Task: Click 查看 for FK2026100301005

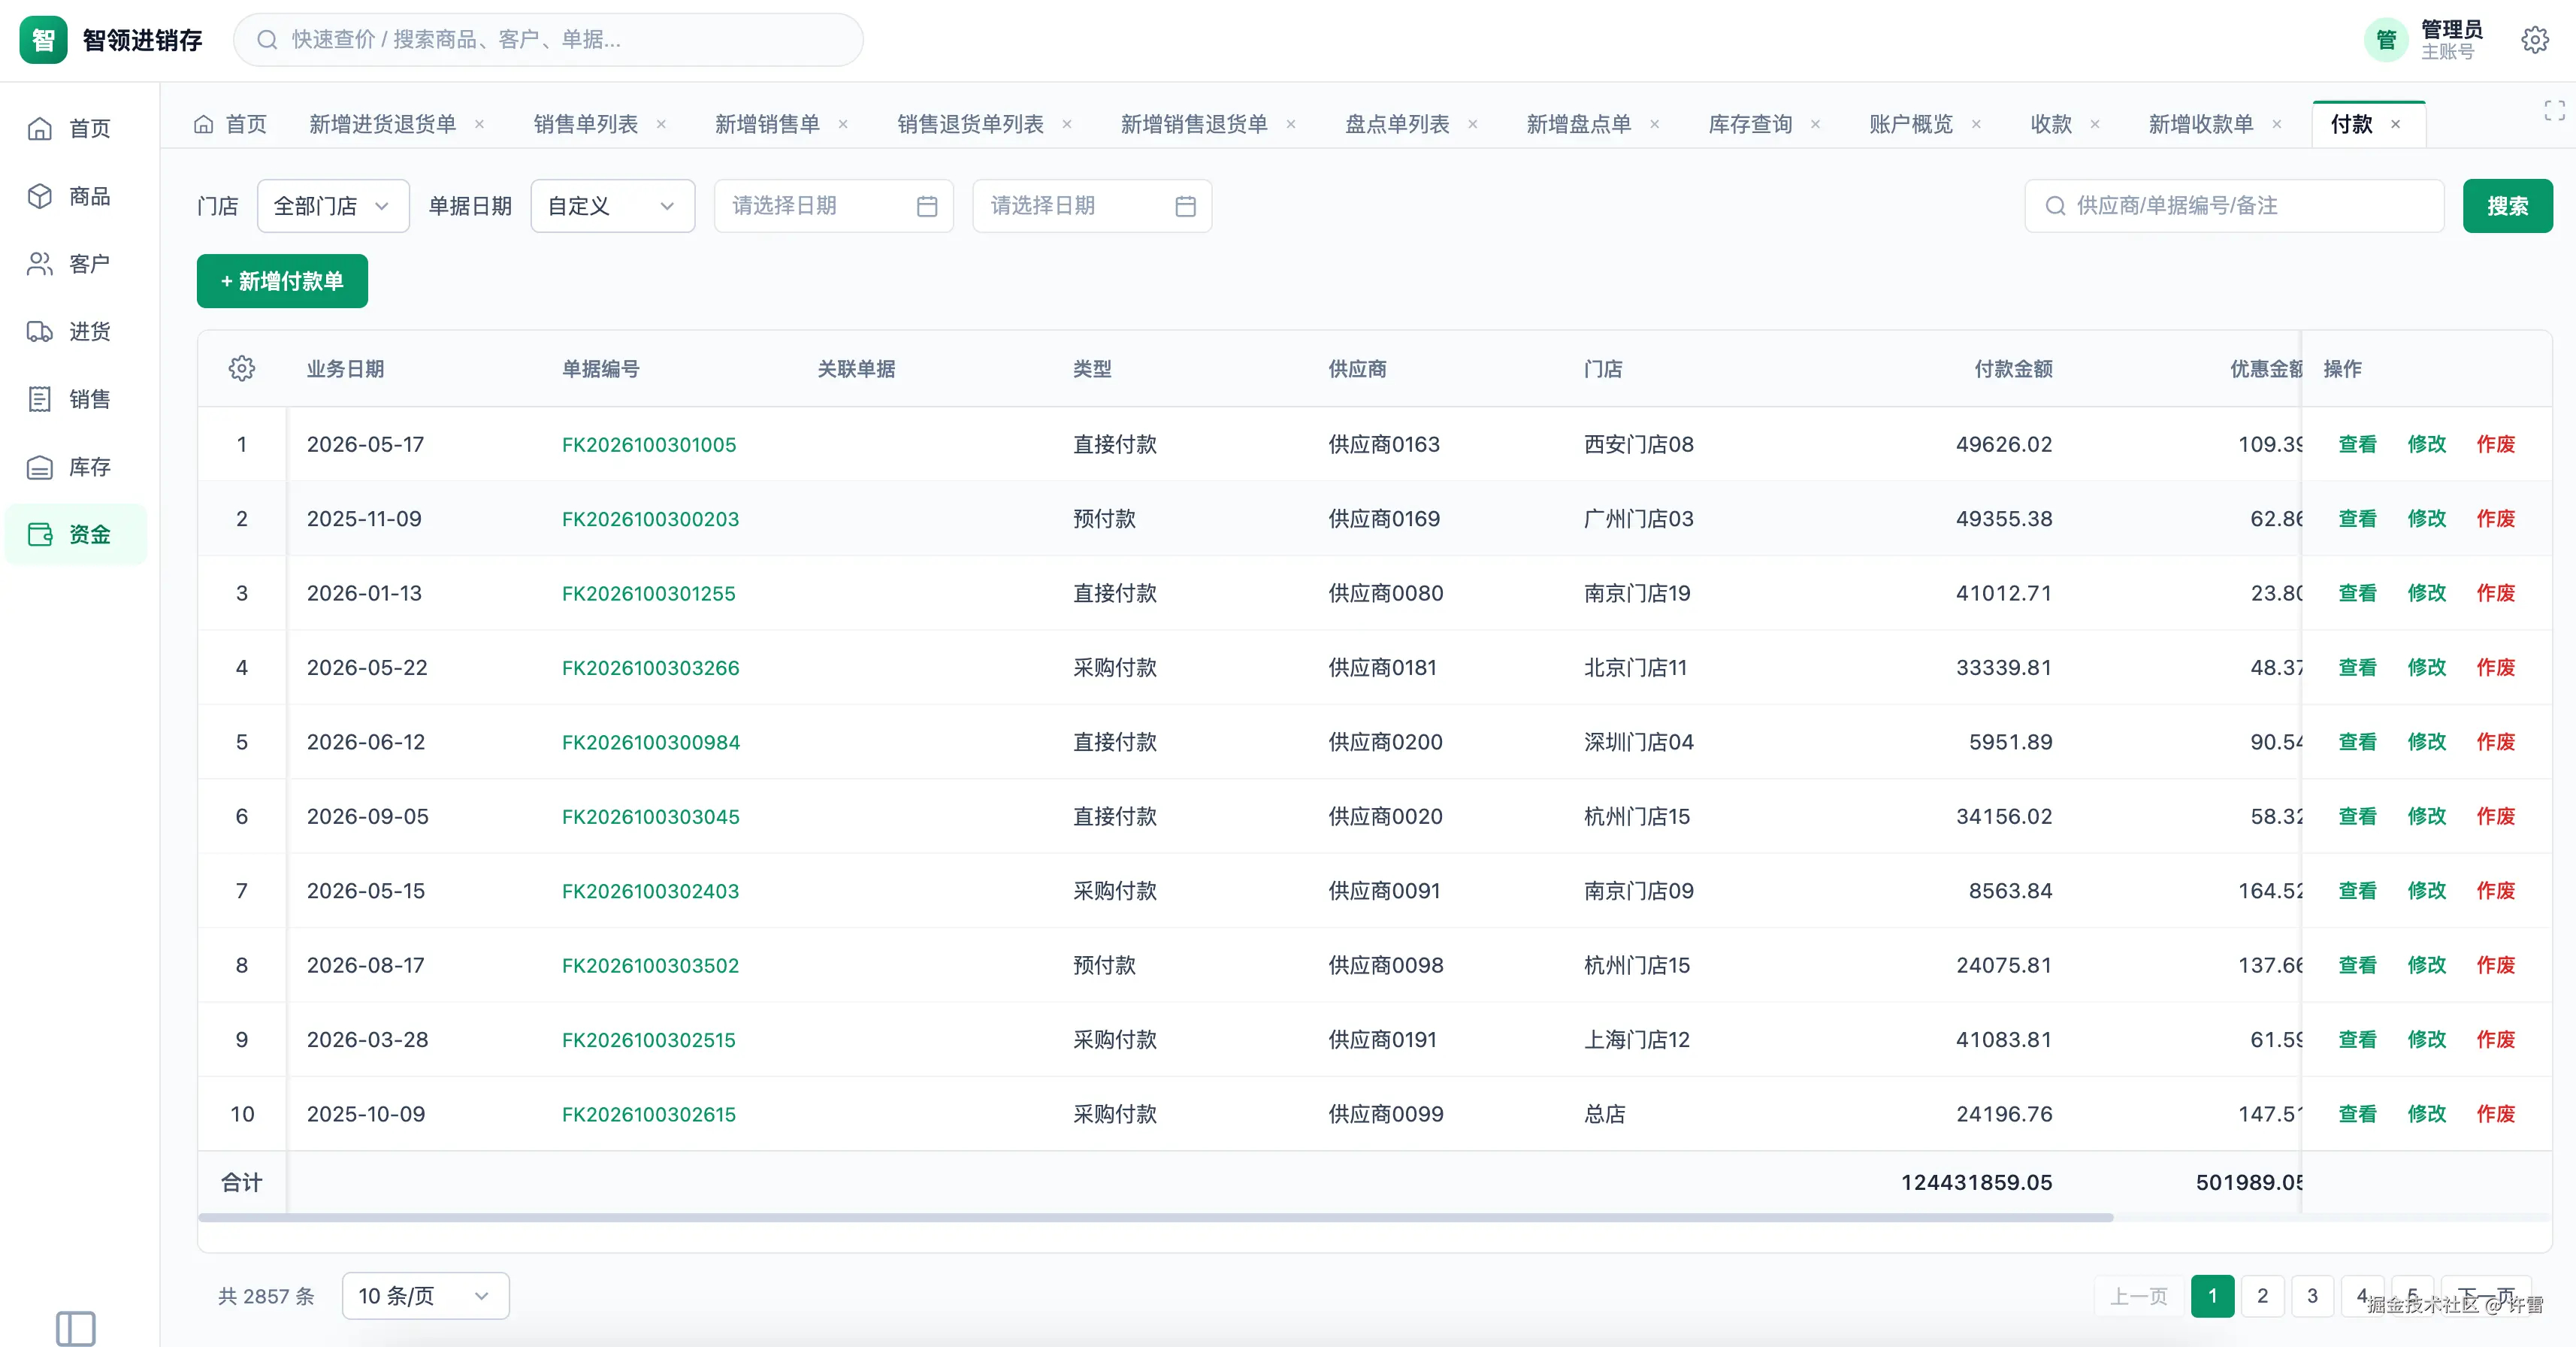Action: (2357, 444)
